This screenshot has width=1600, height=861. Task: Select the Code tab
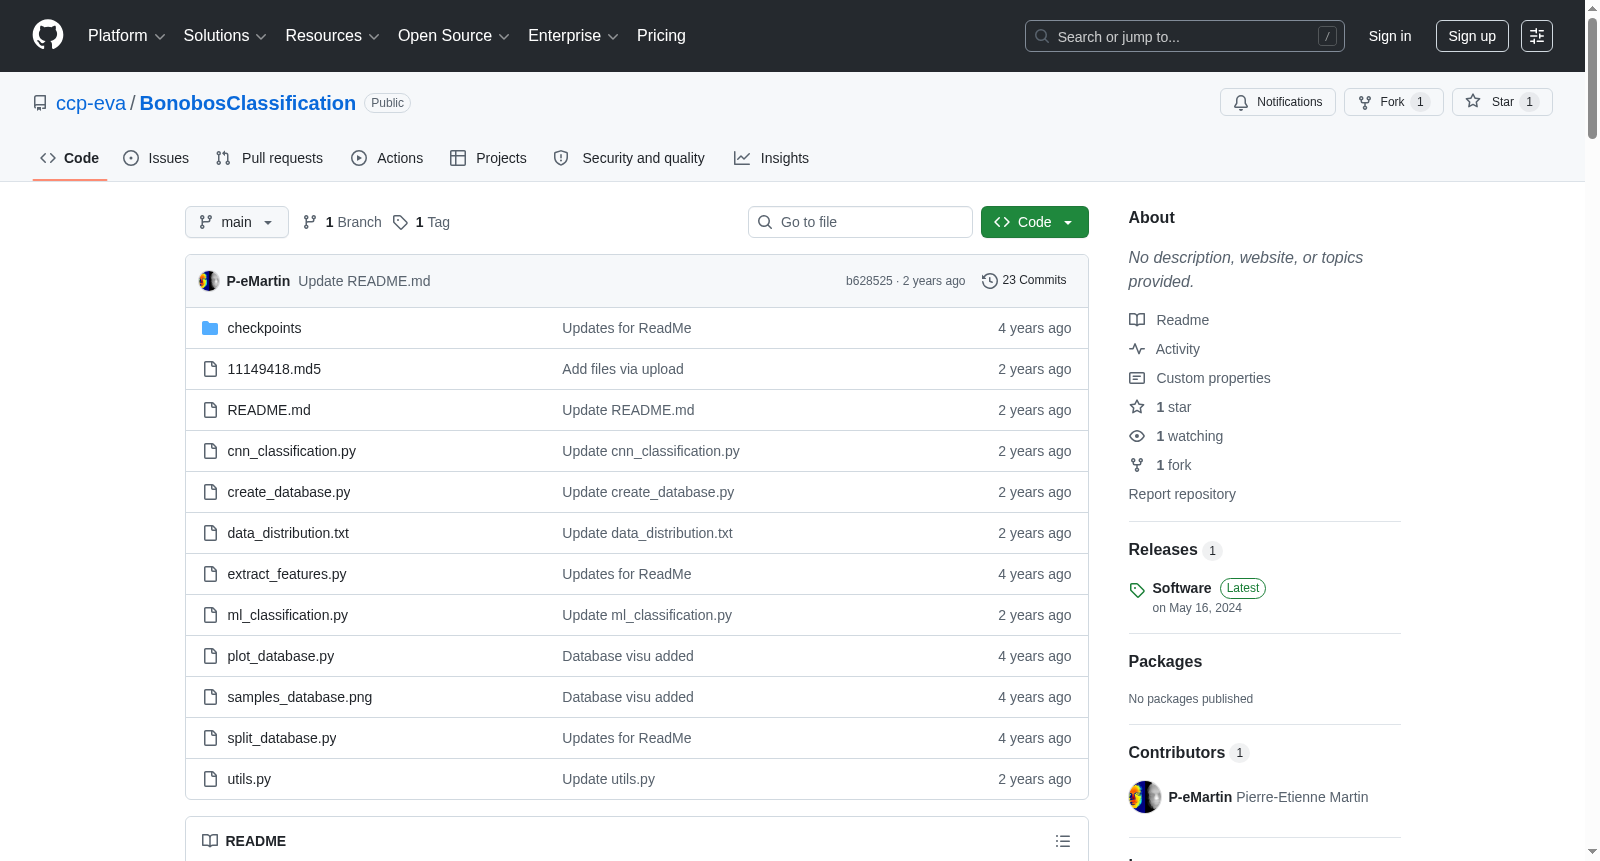click(70, 158)
